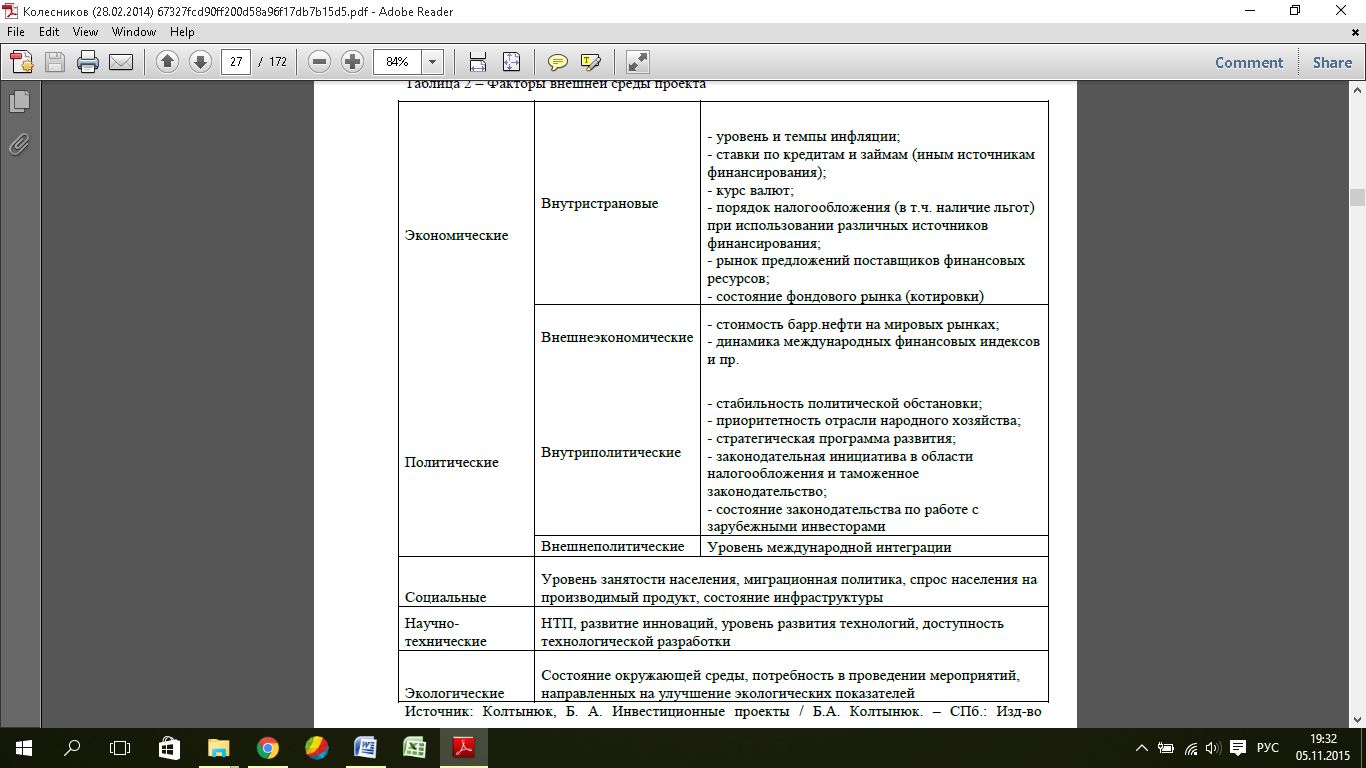Switch input language РУС
The height and width of the screenshot is (768, 1366).
point(1267,748)
